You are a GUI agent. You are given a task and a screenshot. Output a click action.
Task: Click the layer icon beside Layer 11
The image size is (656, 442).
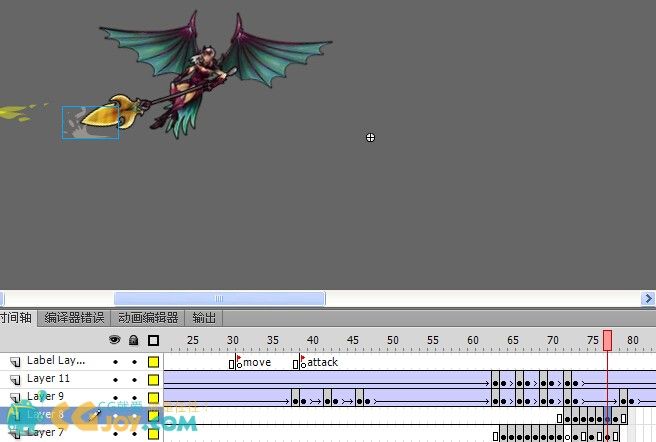(x=15, y=379)
